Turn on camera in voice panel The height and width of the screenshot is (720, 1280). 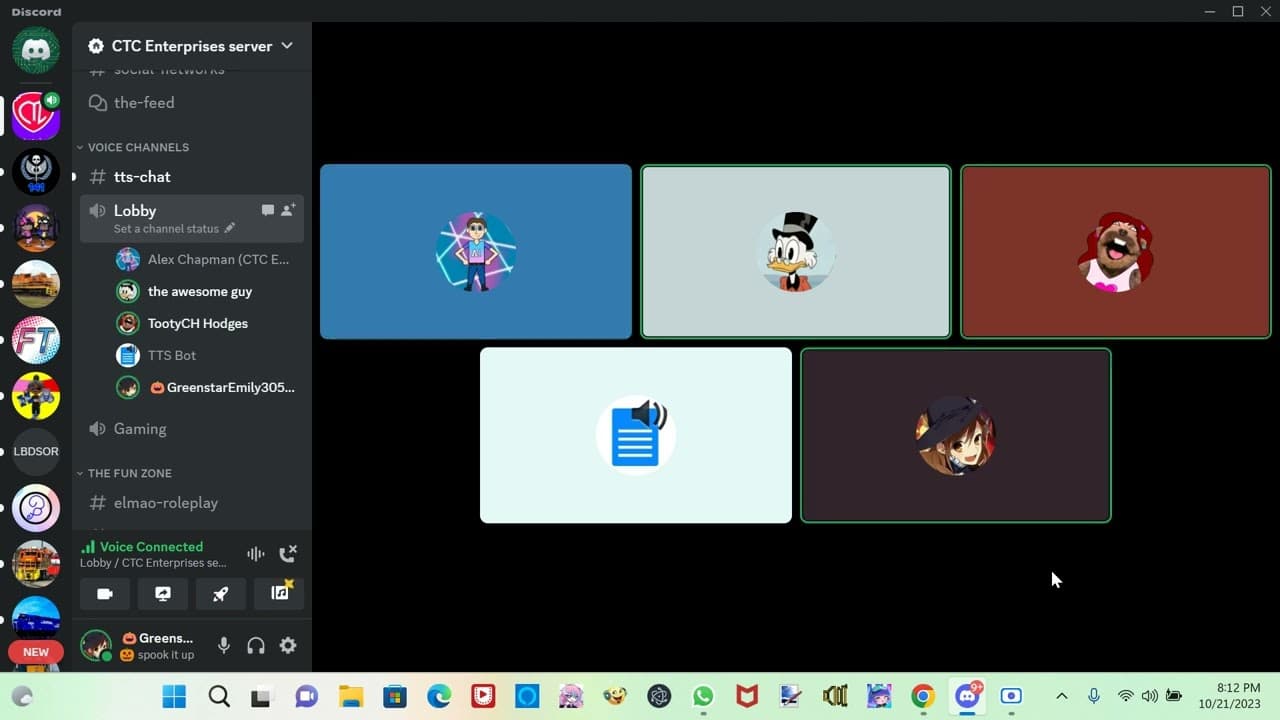pos(105,594)
